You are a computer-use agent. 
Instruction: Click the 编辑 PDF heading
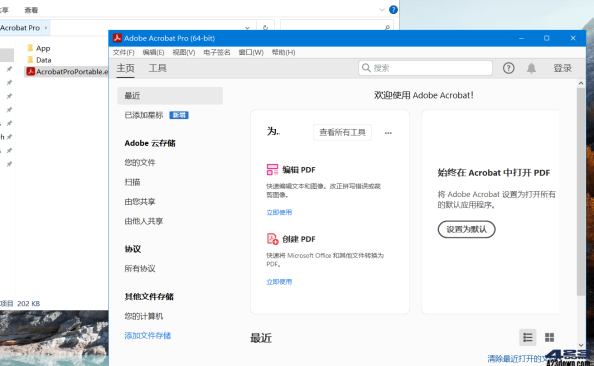[x=299, y=170]
